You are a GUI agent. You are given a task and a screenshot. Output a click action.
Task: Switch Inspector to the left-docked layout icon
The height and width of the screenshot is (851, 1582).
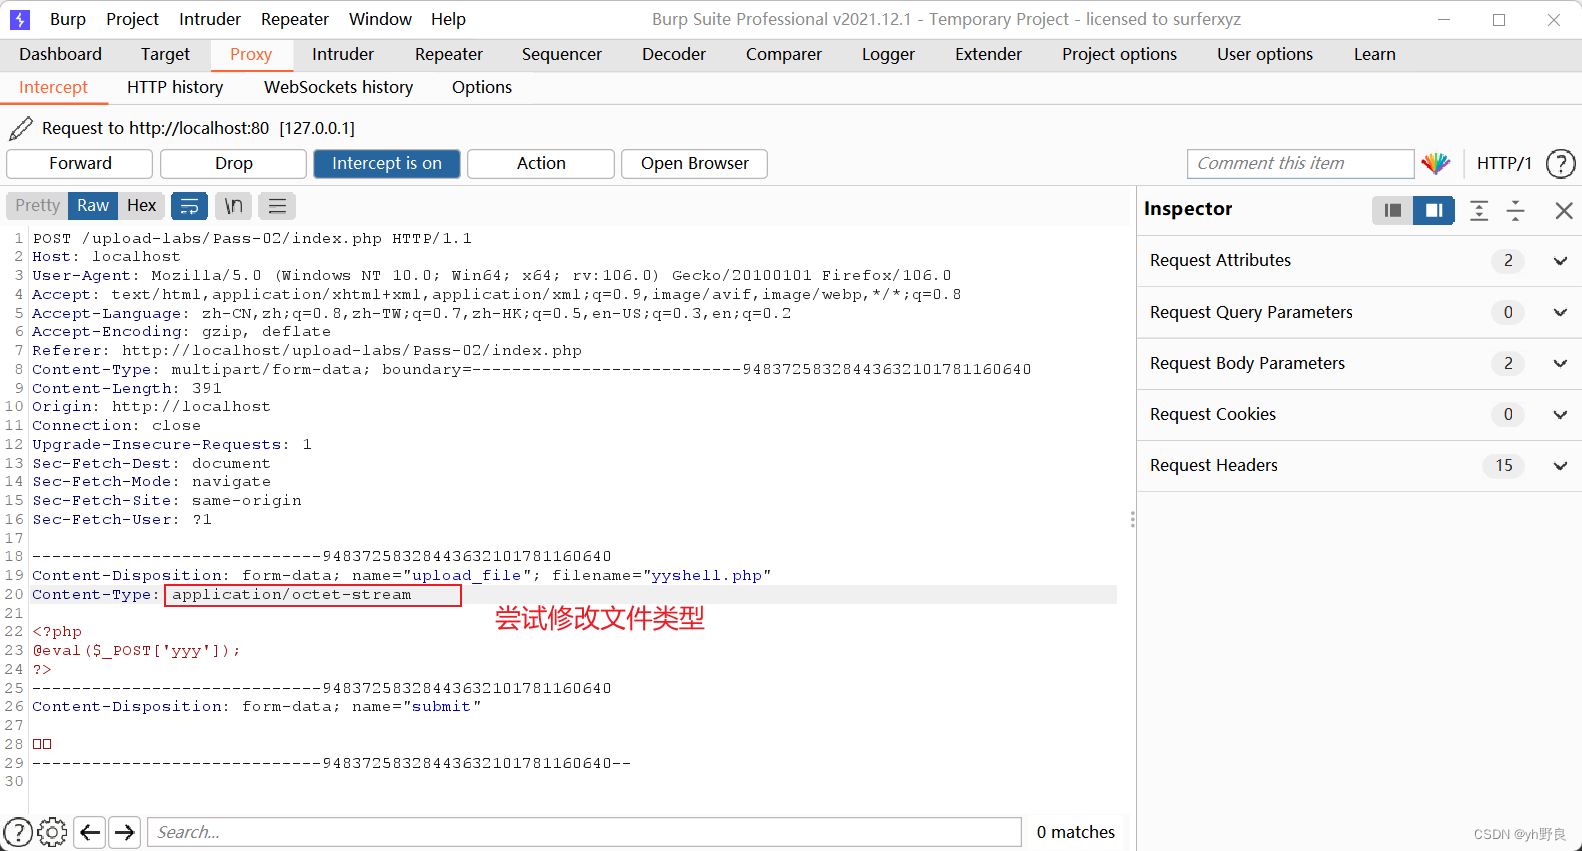point(1392,210)
